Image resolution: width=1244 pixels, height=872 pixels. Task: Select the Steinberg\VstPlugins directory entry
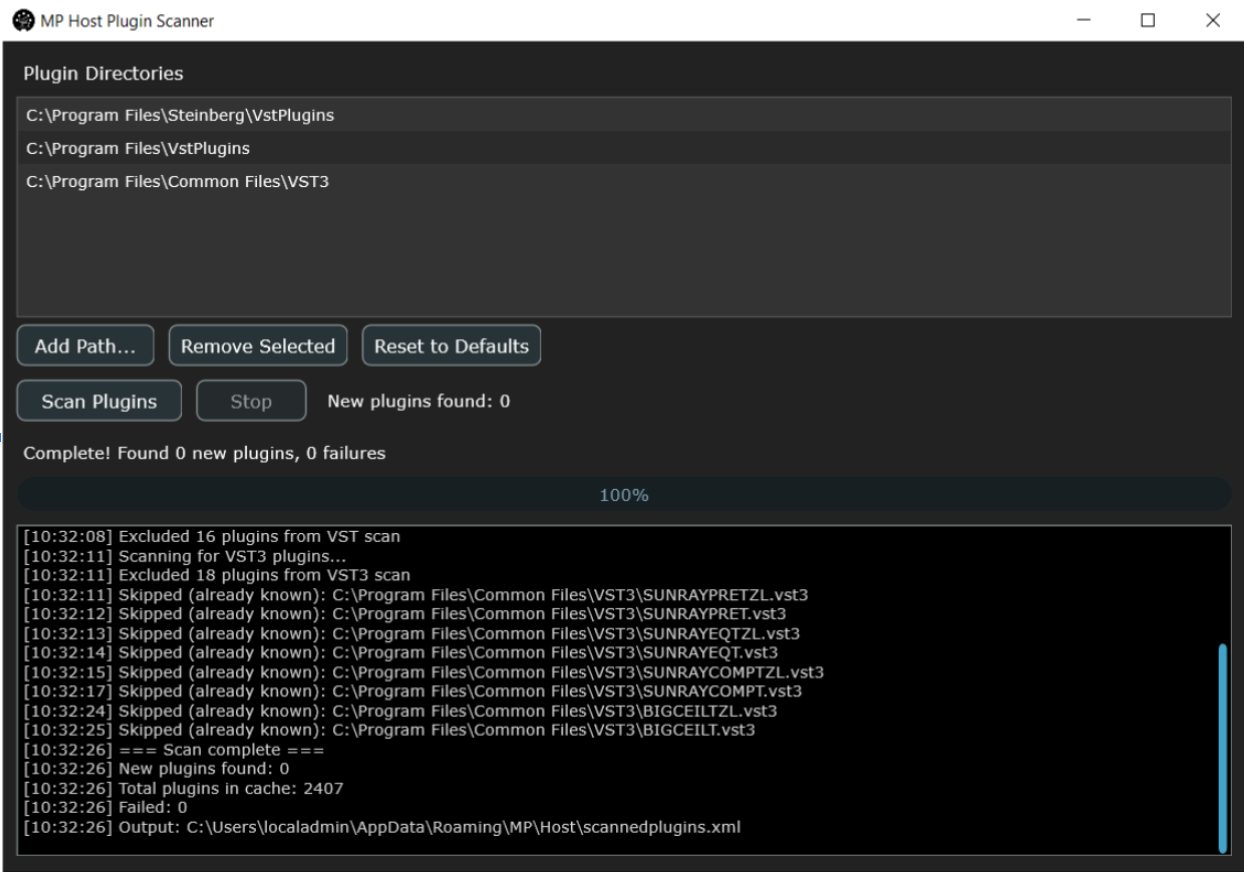click(x=180, y=115)
